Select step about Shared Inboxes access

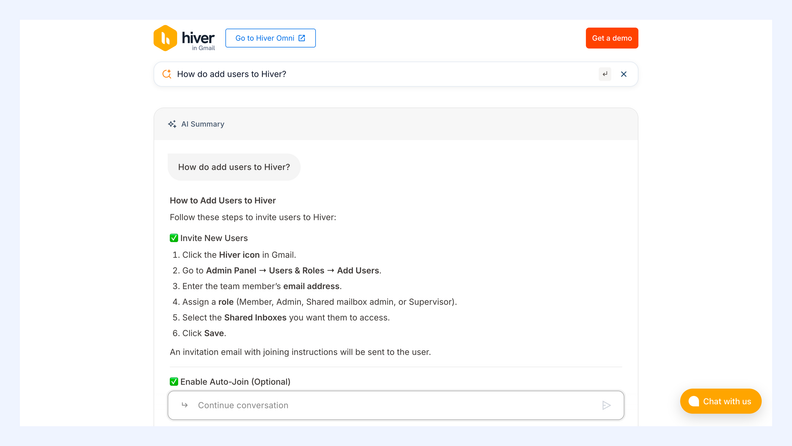281,318
